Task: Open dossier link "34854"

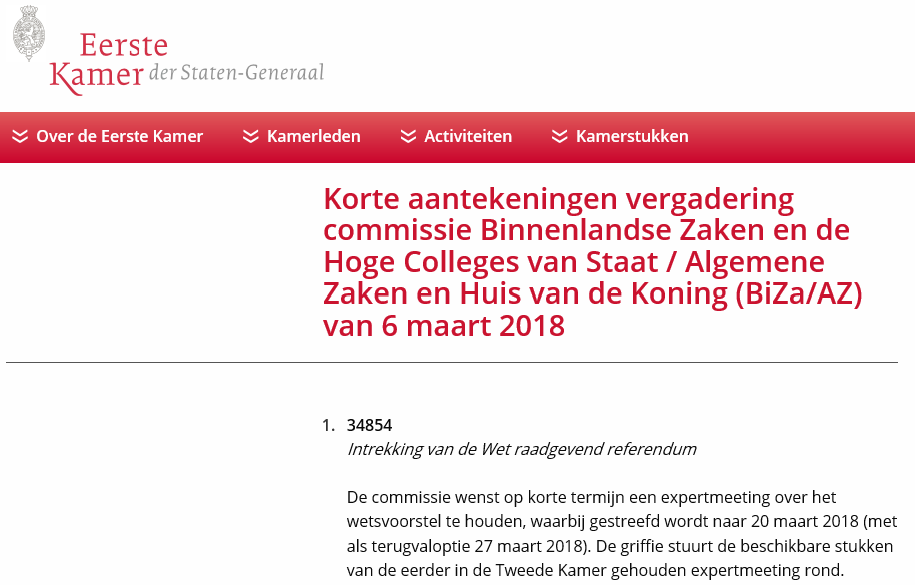Action: pyautogui.click(x=370, y=425)
